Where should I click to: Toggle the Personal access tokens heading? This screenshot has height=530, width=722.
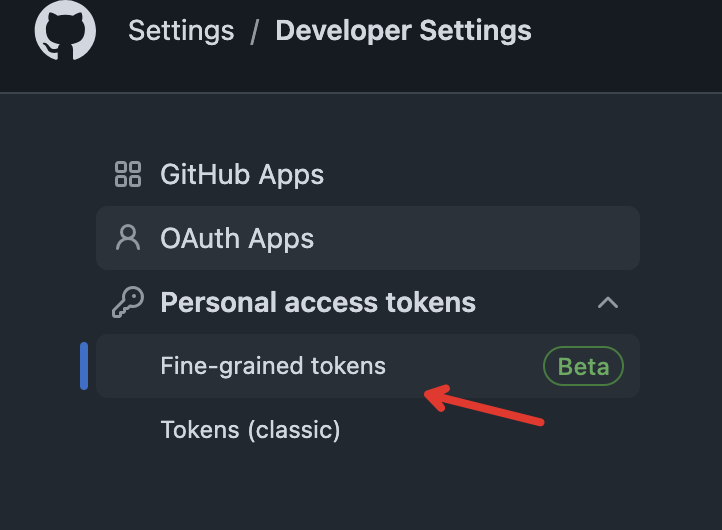318,302
